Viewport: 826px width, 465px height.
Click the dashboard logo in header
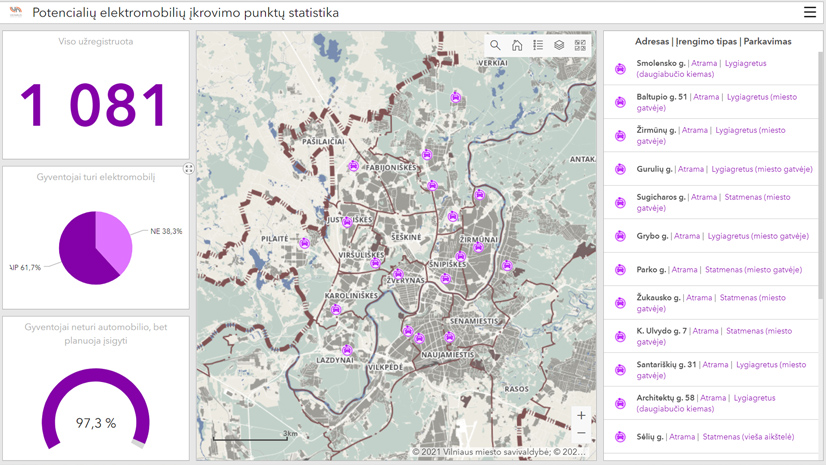pos(15,13)
